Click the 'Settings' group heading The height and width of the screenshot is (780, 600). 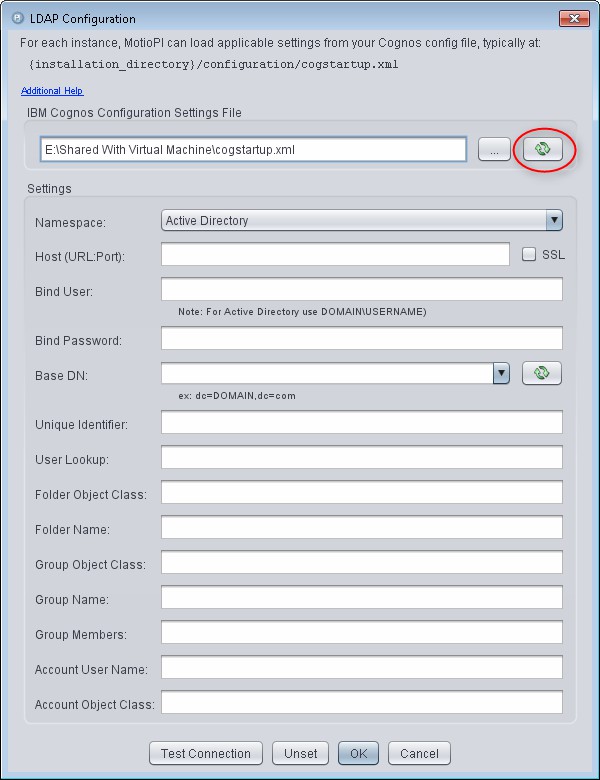pyautogui.click(x=49, y=189)
